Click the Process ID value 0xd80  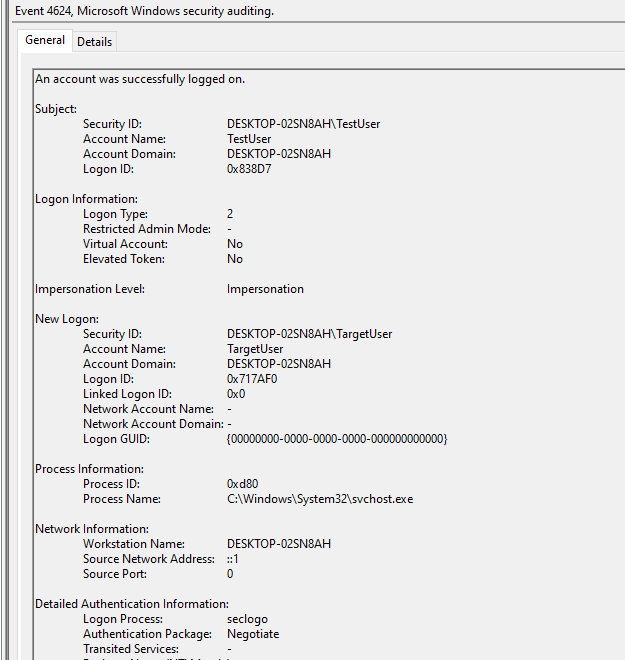click(242, 484)
